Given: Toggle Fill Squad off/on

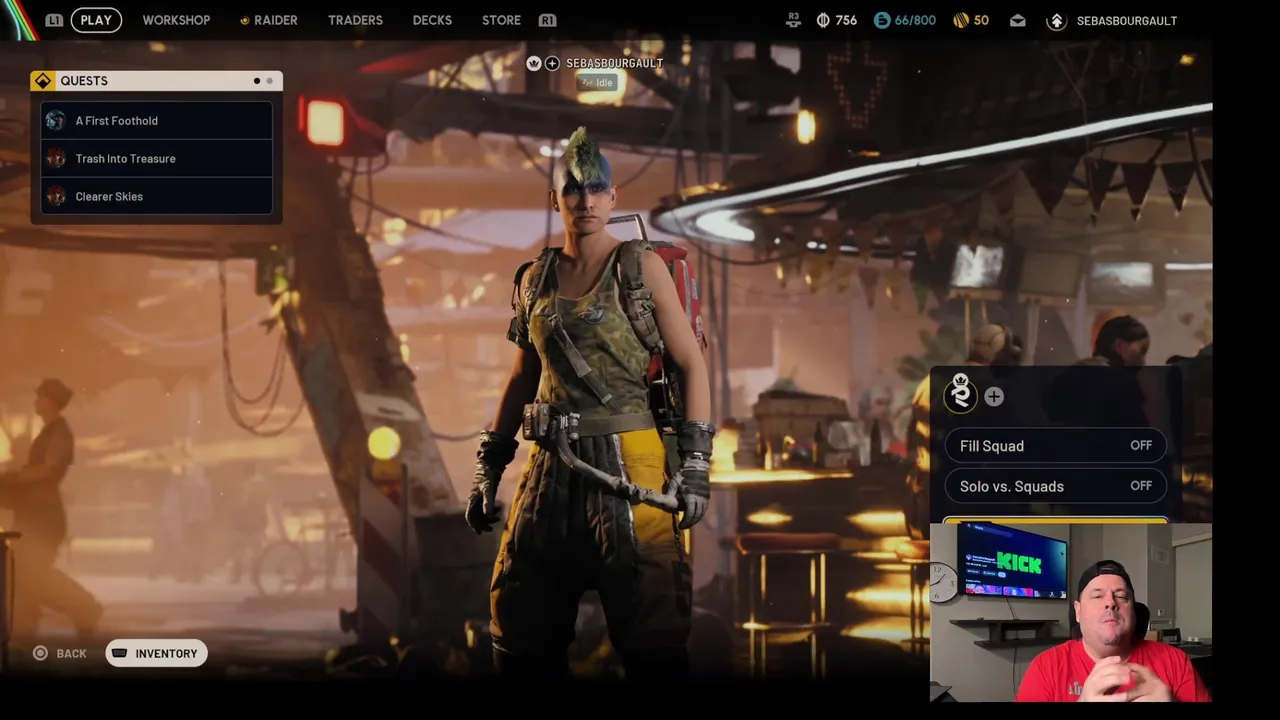Looking at the screenshot, I should pyautogui.click(x=1056, y=446).
